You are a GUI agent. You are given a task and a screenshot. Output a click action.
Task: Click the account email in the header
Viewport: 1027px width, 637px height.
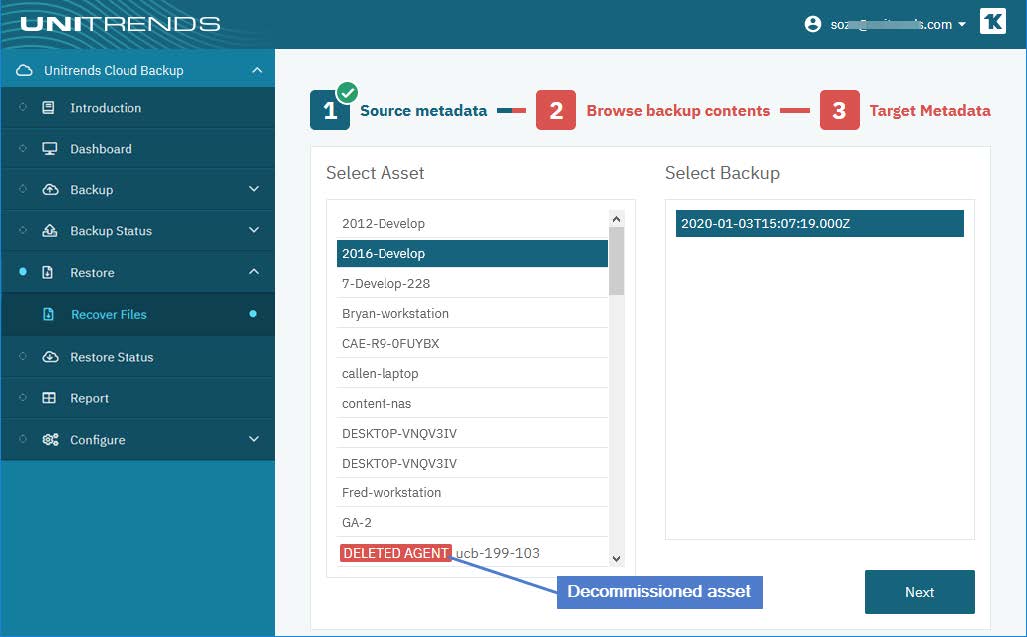(891, 25)
